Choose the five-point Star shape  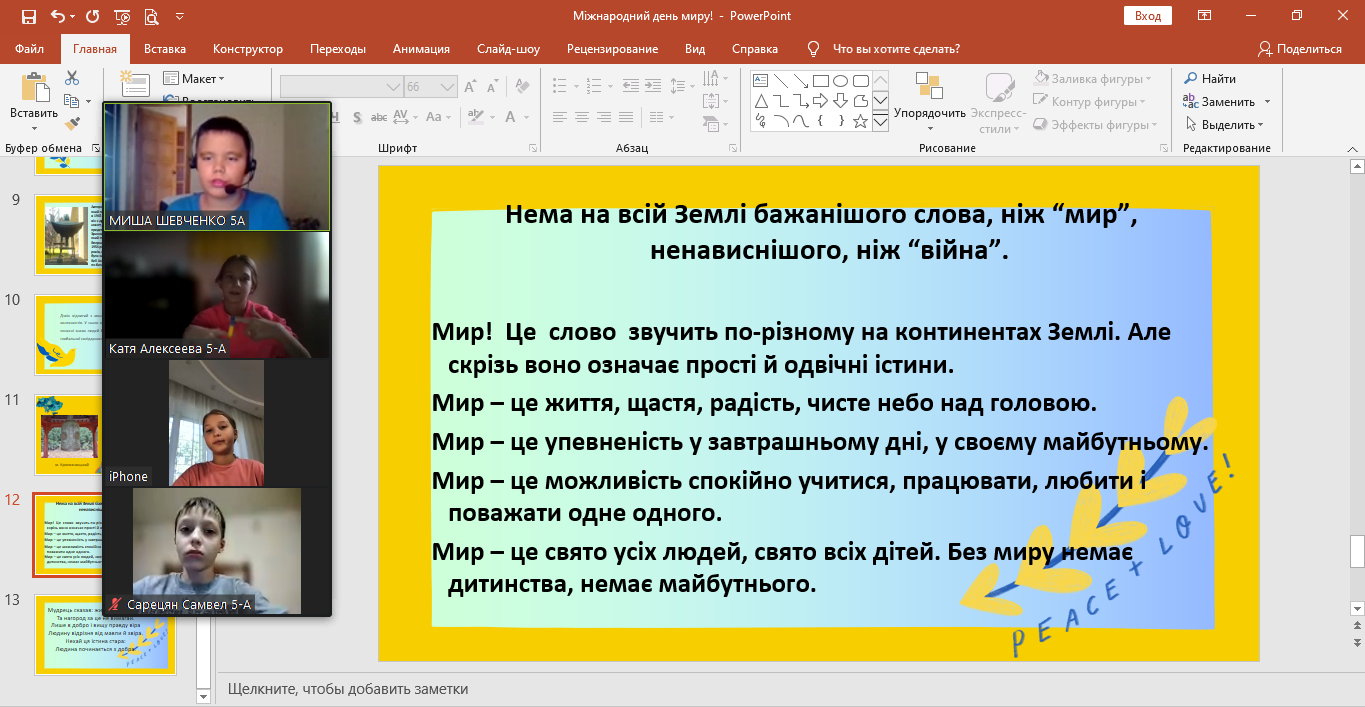[x=860, y=121]
